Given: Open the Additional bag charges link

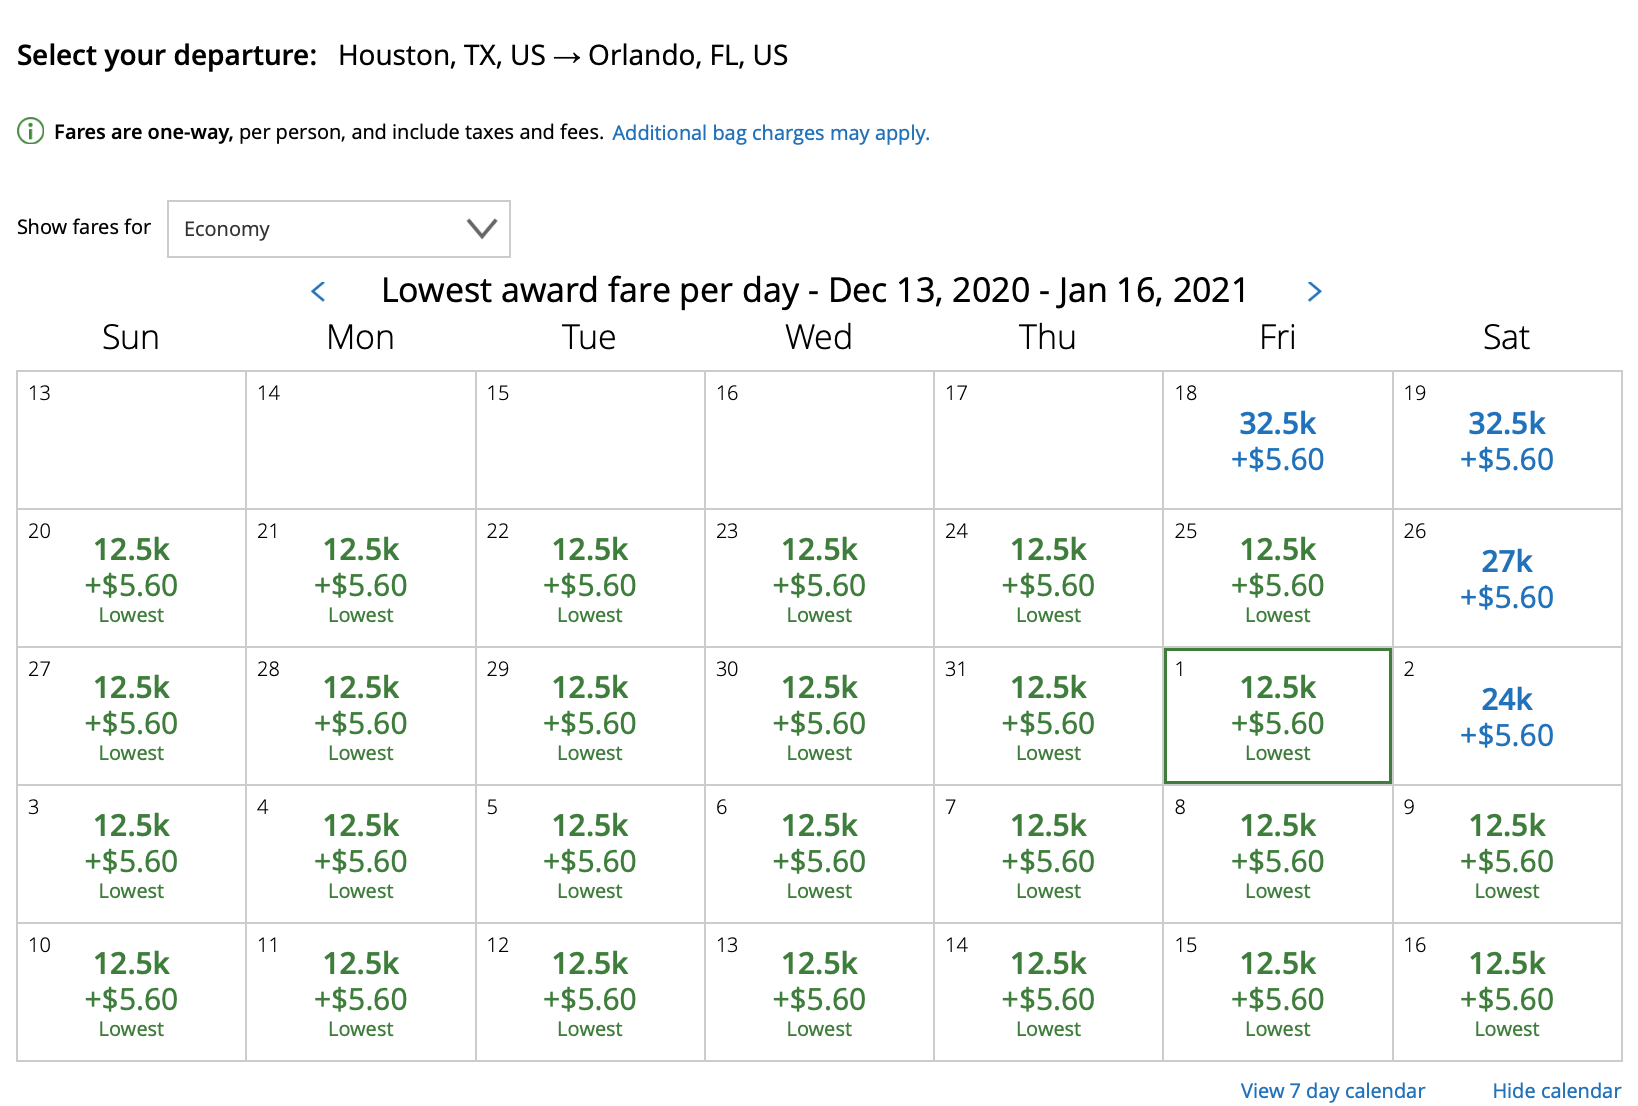Looking at the screenshot, I should point(770,132).
